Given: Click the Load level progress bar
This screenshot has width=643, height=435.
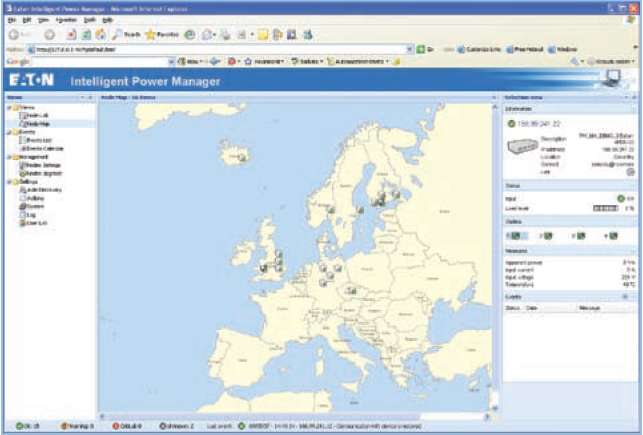Looking at the screenshot, I should tap(605, 208).
